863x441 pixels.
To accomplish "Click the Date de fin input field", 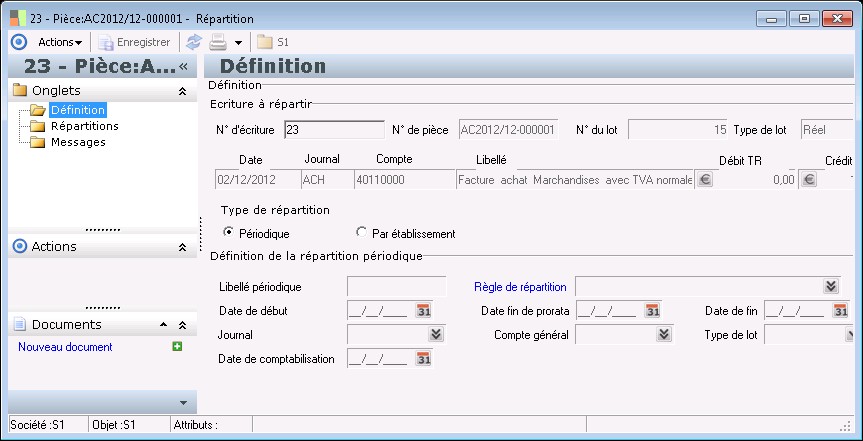I will pos(798,311).
